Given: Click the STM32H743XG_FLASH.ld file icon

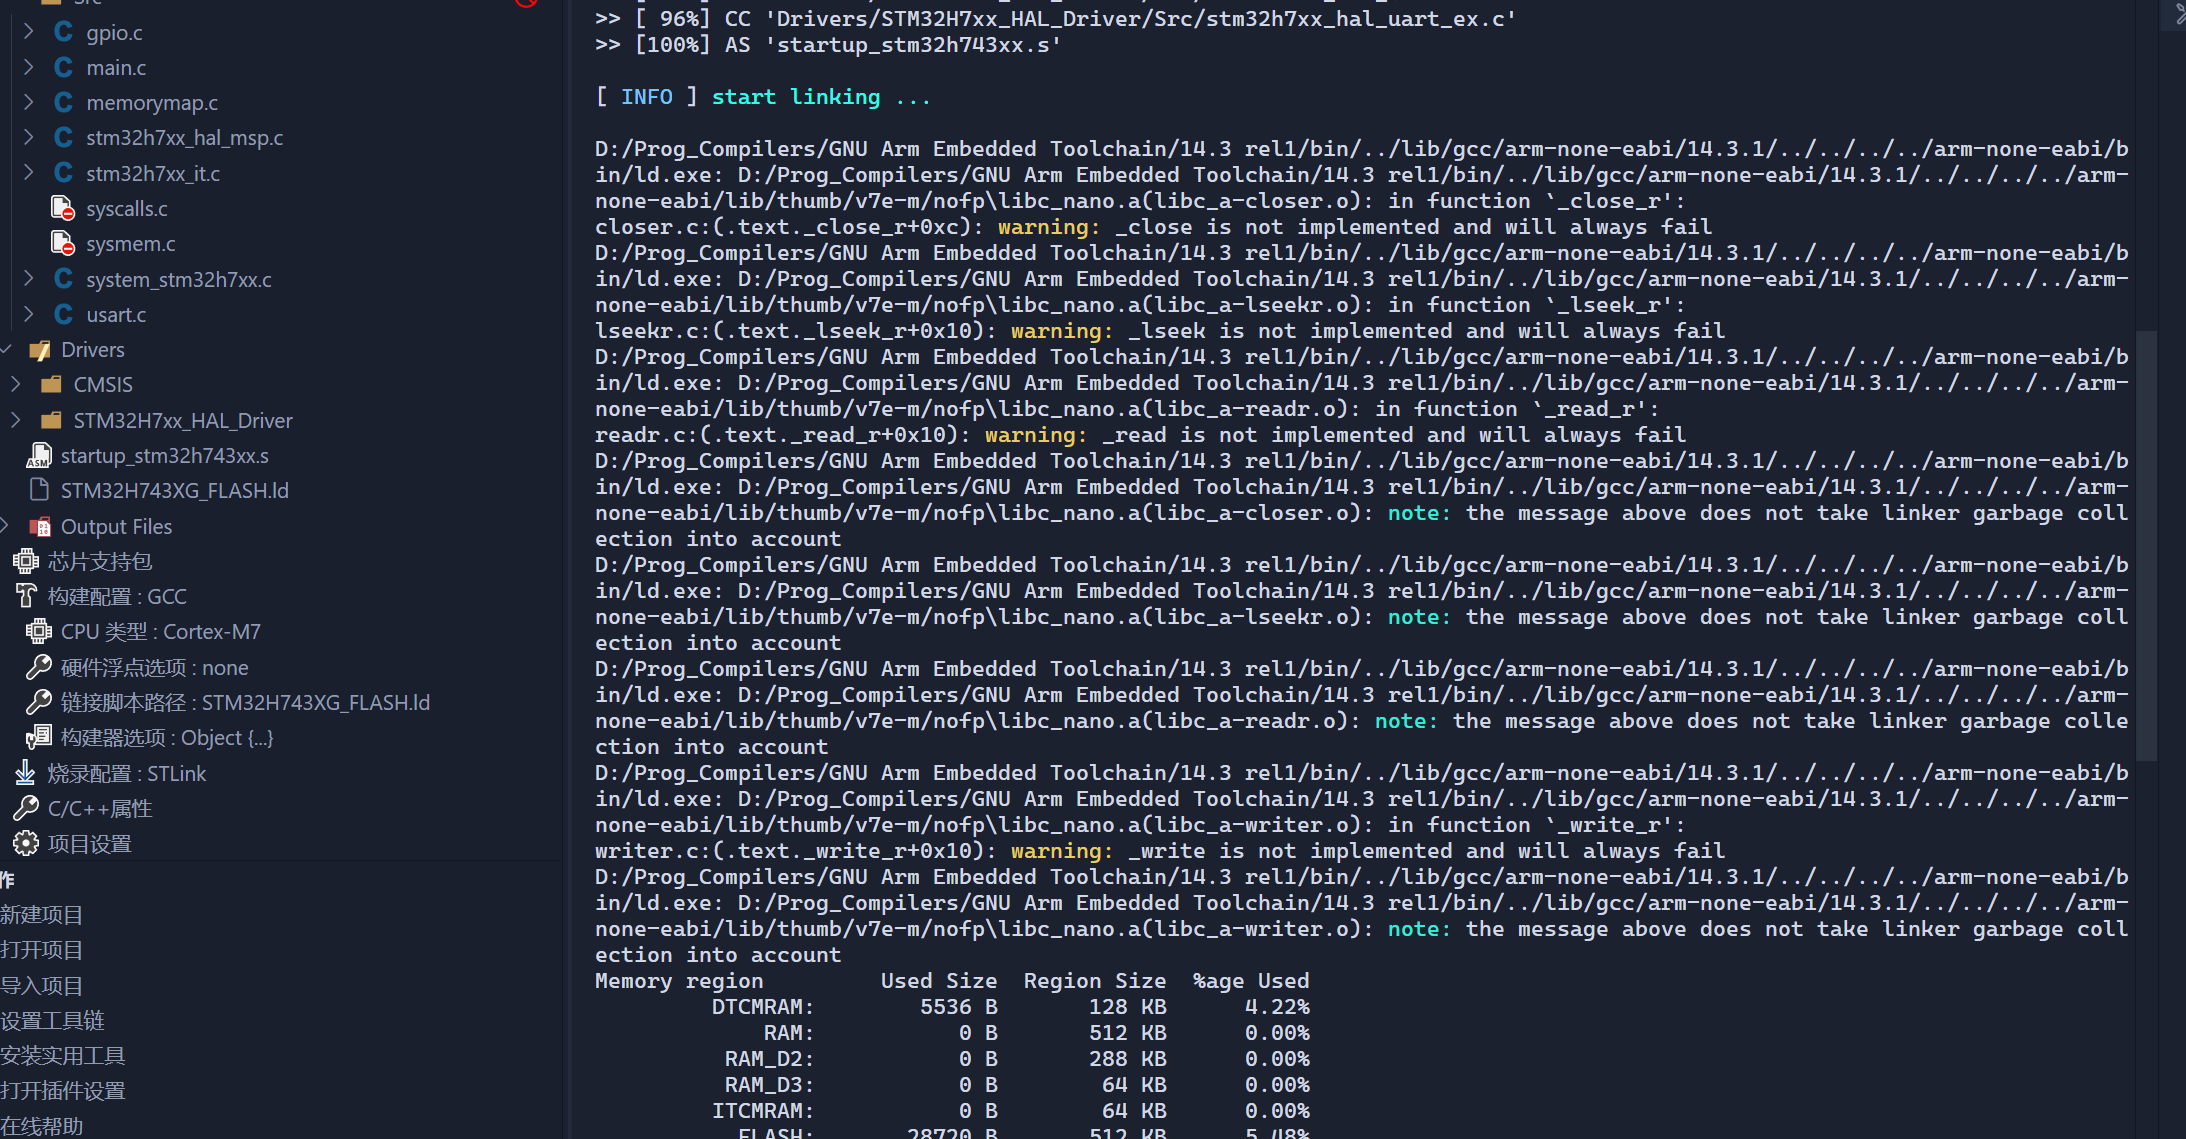Looking at the screenshot, I should [x=39, y=490].
